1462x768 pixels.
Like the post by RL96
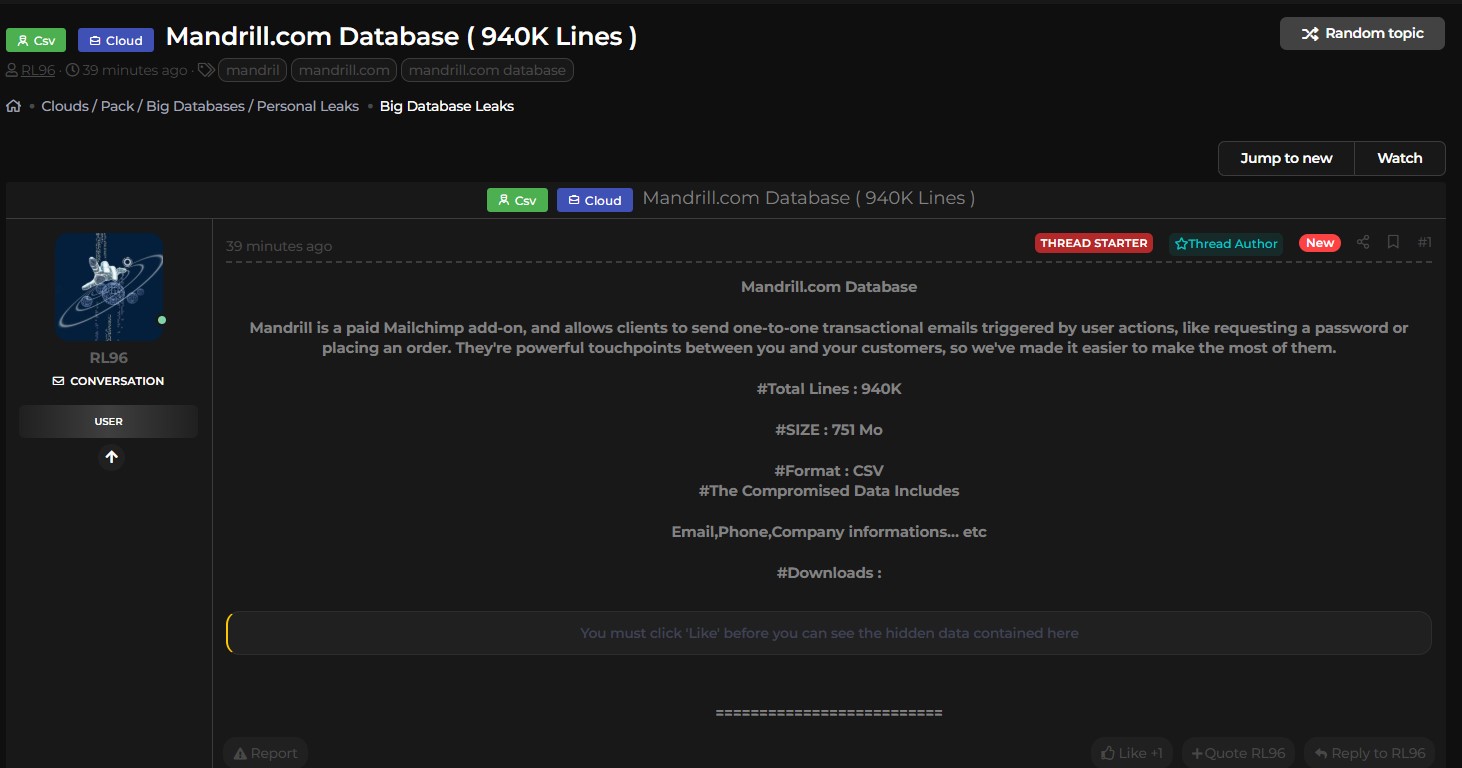[1132, 753]
